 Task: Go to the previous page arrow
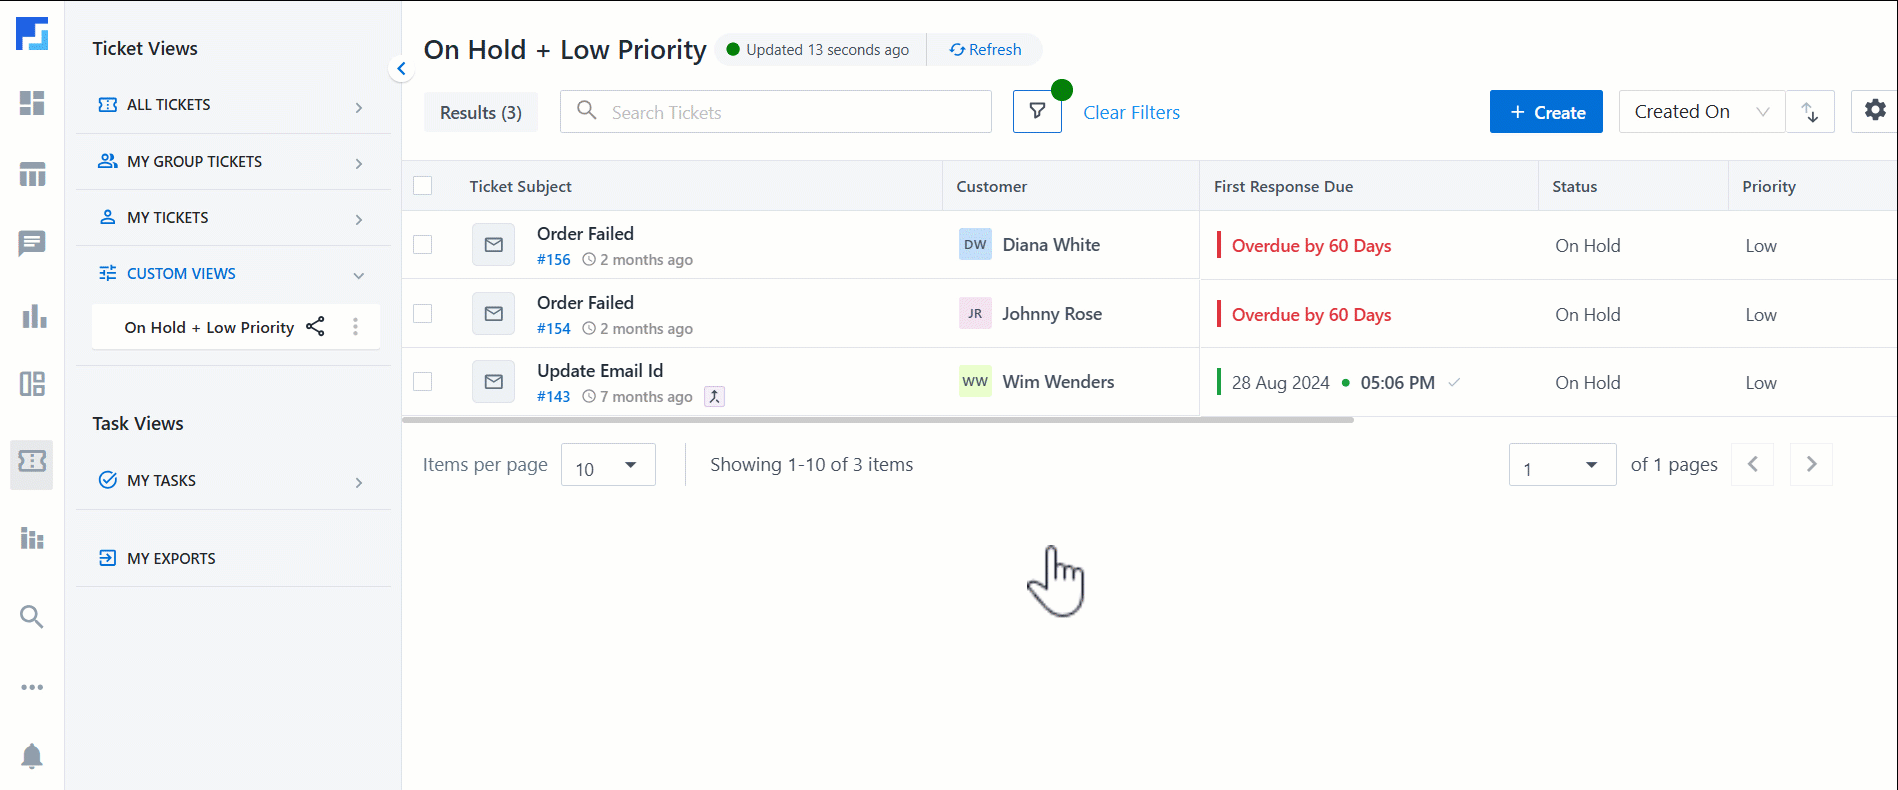1753,464
